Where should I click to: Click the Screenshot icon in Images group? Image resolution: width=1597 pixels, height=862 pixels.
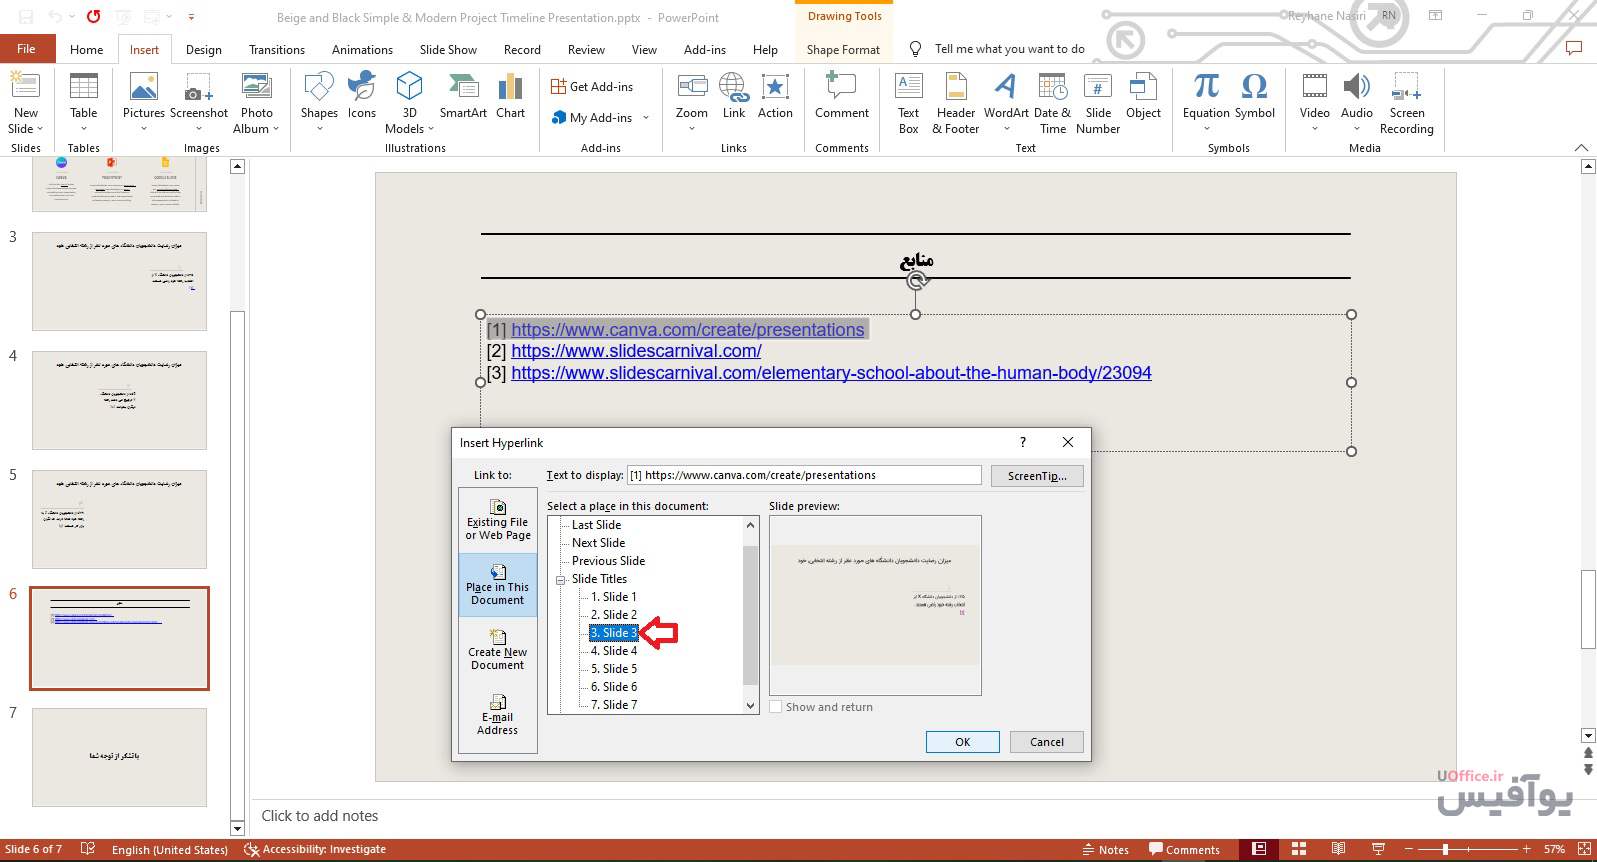[198, 96]
